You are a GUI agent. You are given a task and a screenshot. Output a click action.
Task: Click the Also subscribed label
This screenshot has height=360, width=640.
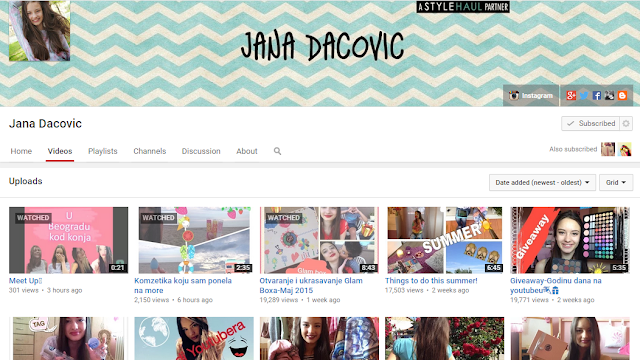[x=573, y=149]
